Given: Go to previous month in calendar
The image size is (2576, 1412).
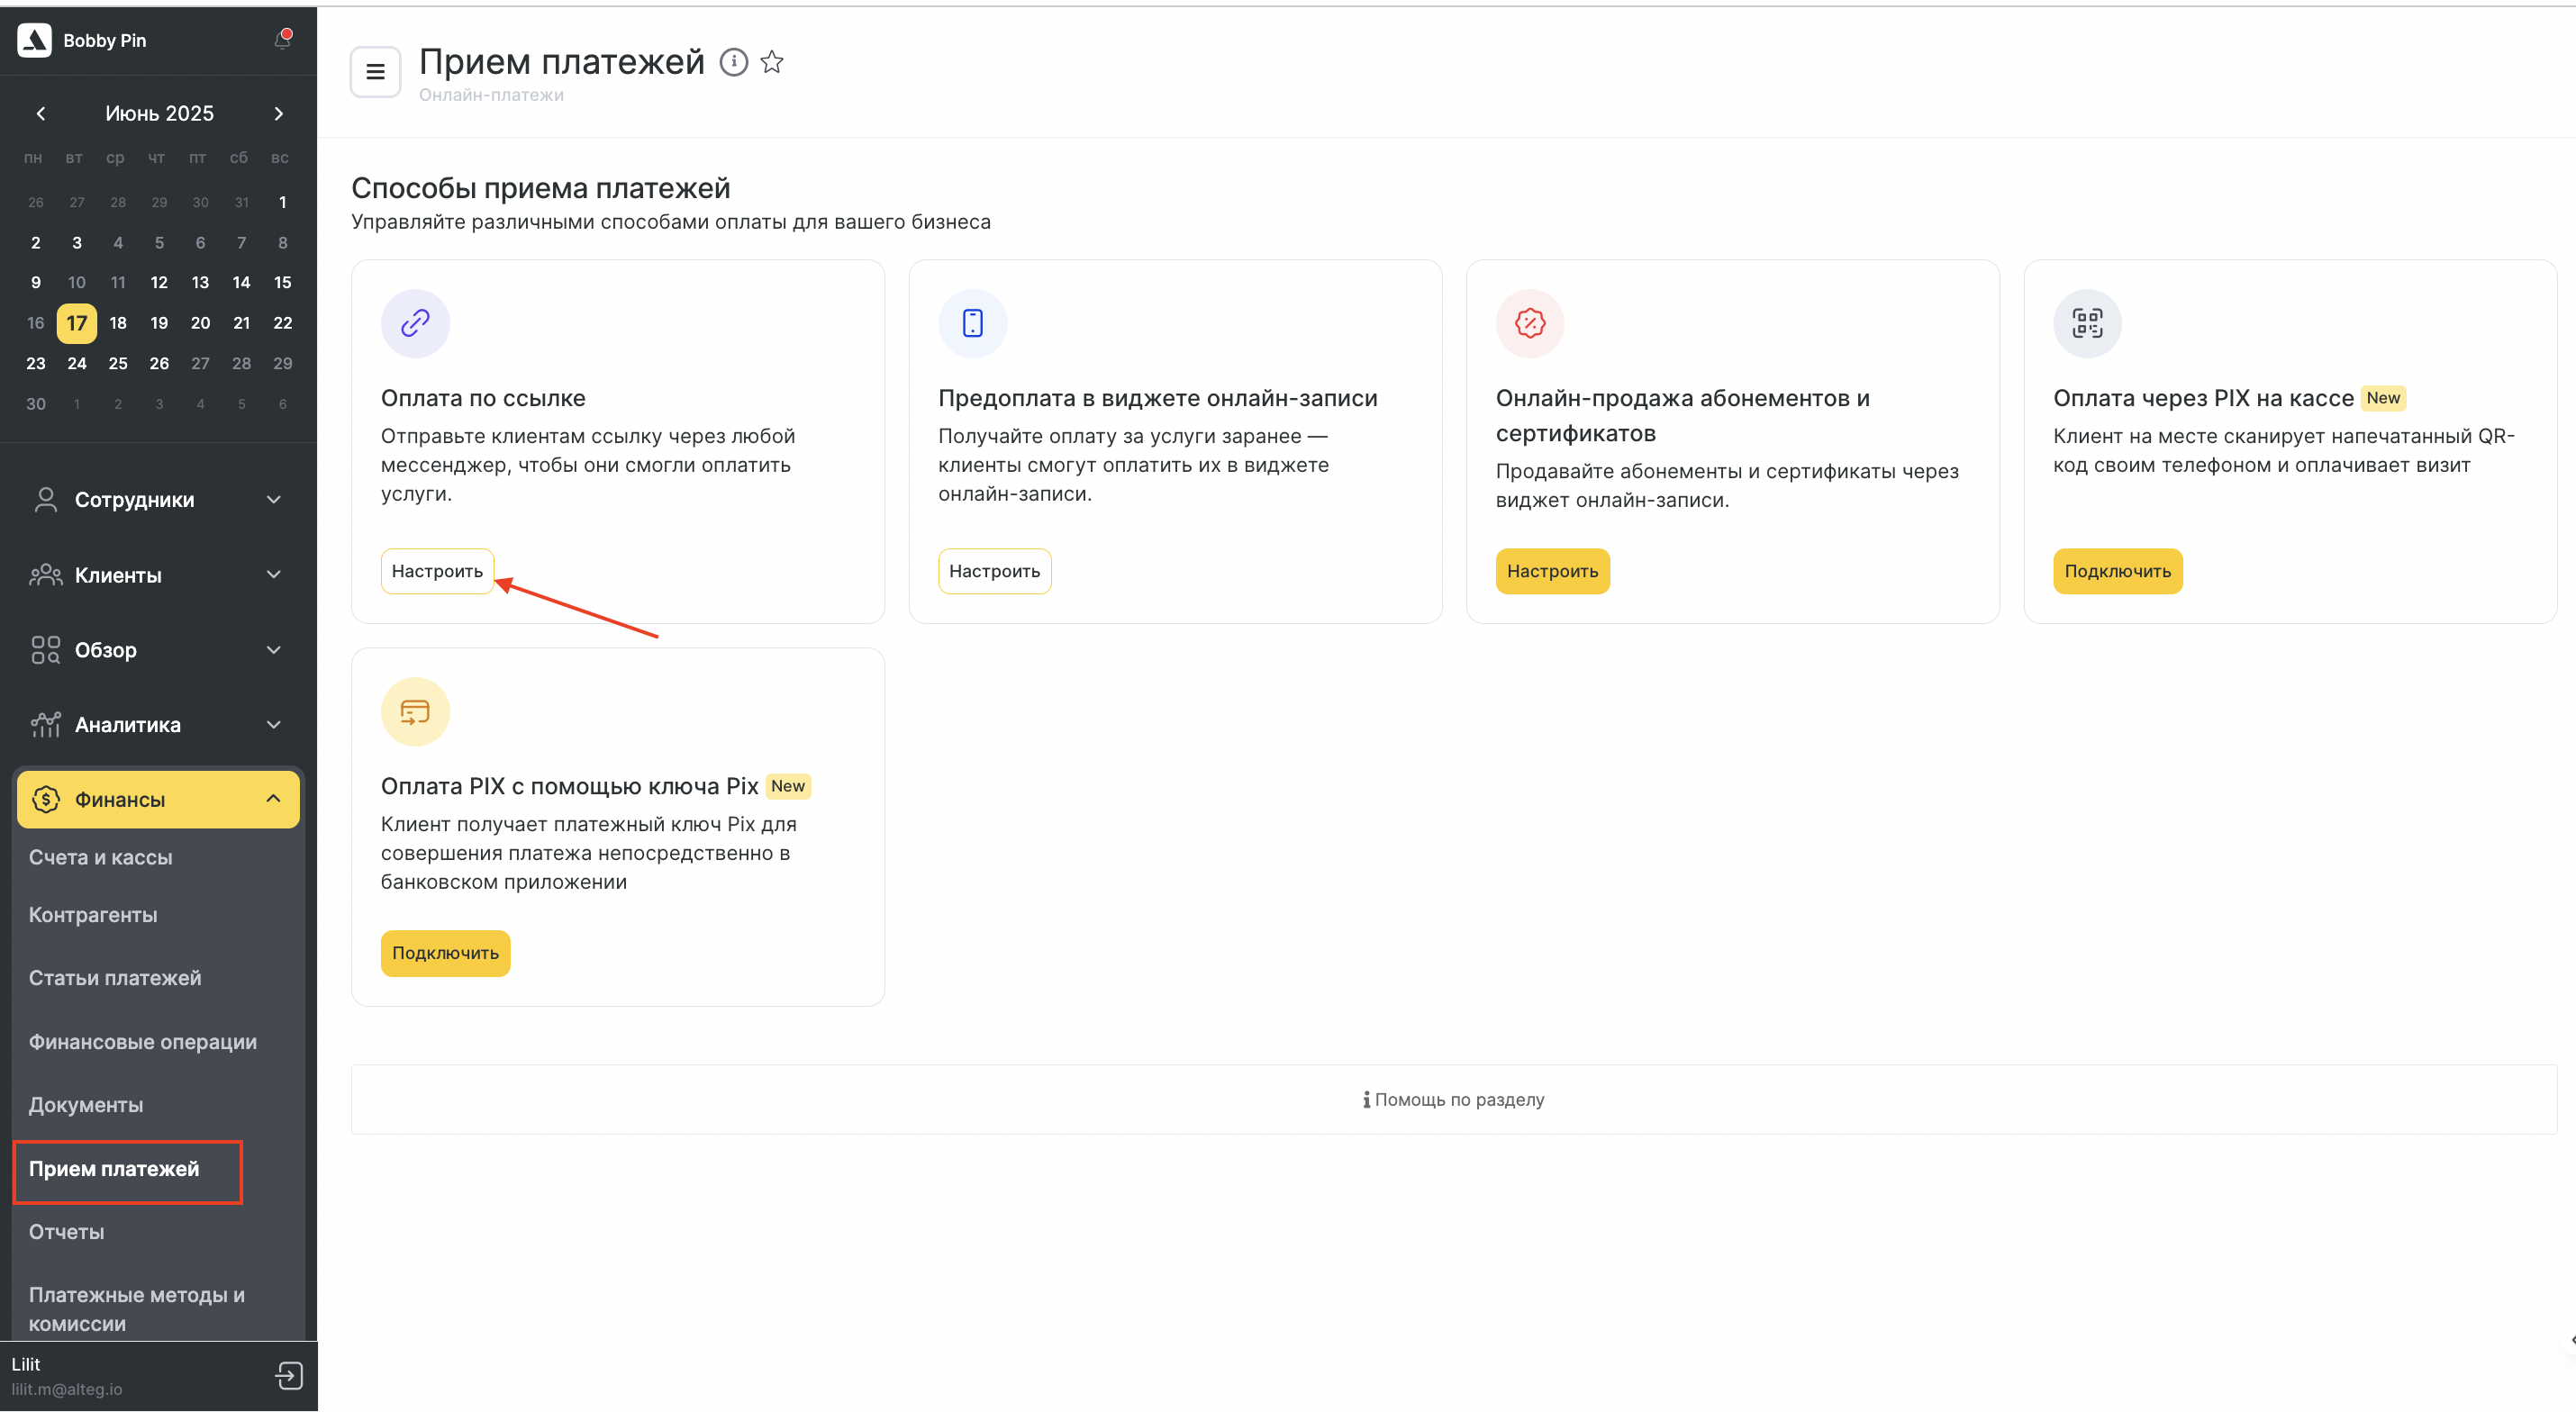Looking at the screenshot, I should (41, 114).
